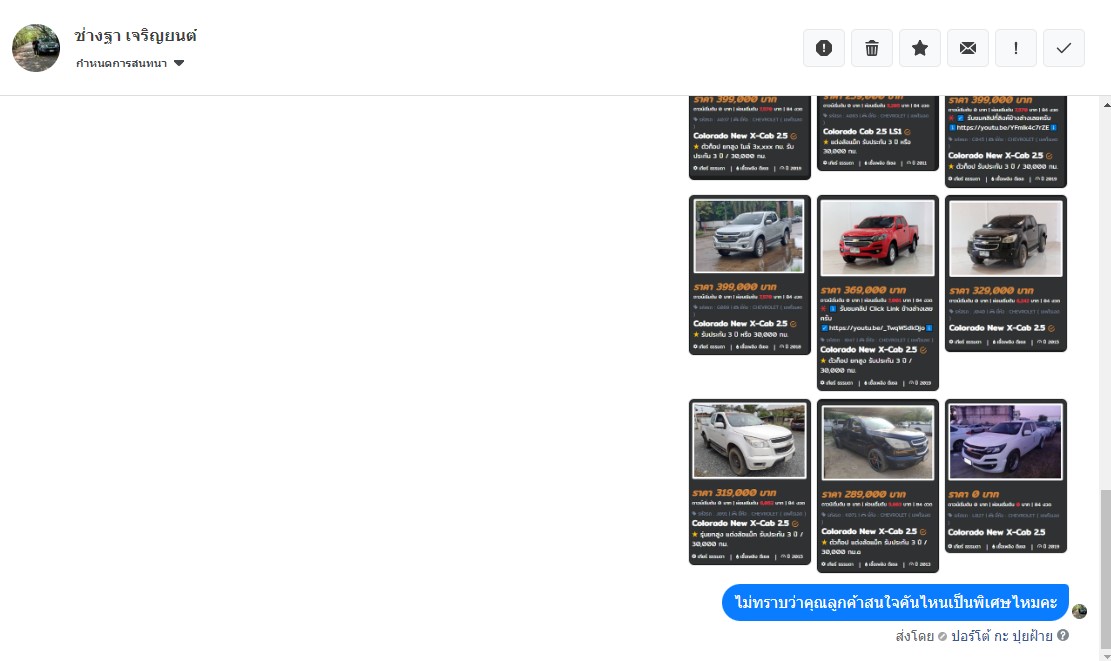Image resolution: width=1111 pixels, height=661 pixels.
Task: Click the spam report exclamation circle icon
Action: (x=824, y=48)
